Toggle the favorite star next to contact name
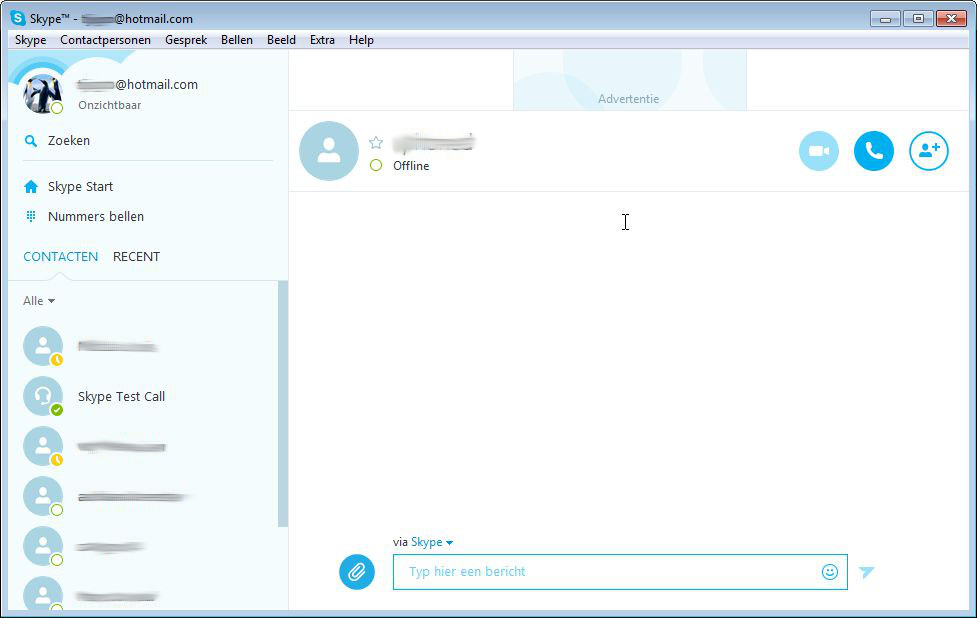This screenshot has height=618, width=977. click(376, 143)
